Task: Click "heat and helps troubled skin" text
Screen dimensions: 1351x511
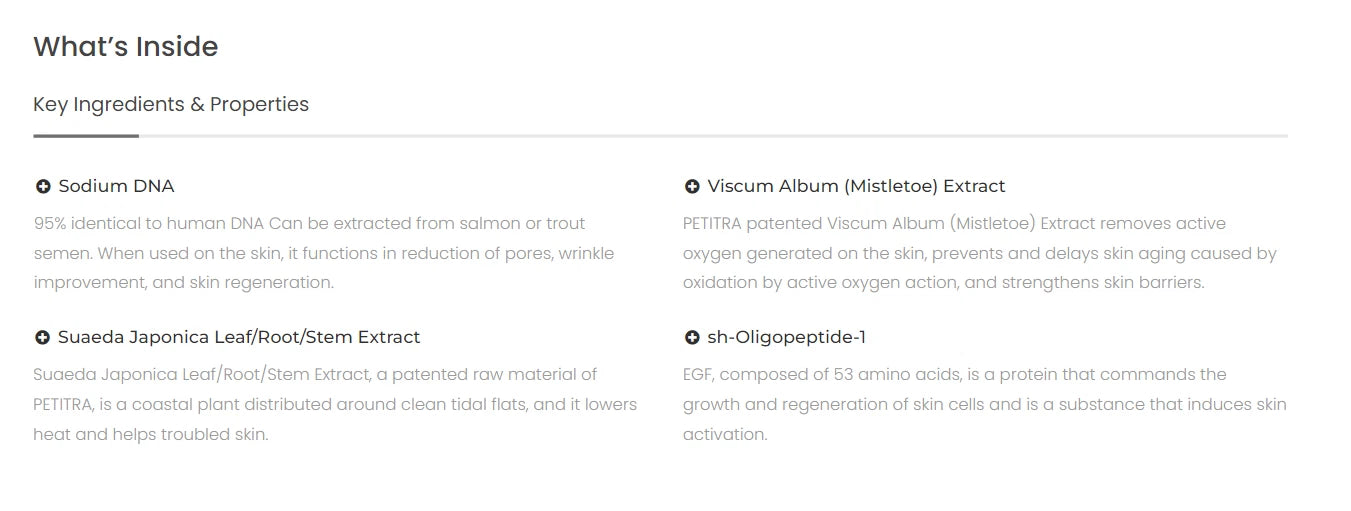Action: [x=151, y=435]
